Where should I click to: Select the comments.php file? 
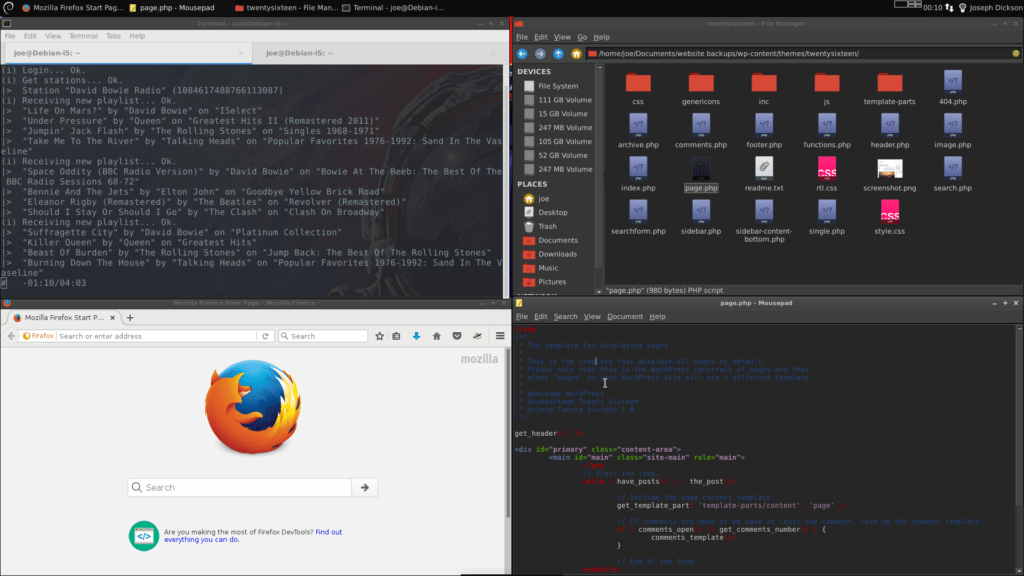coord(701,131)
